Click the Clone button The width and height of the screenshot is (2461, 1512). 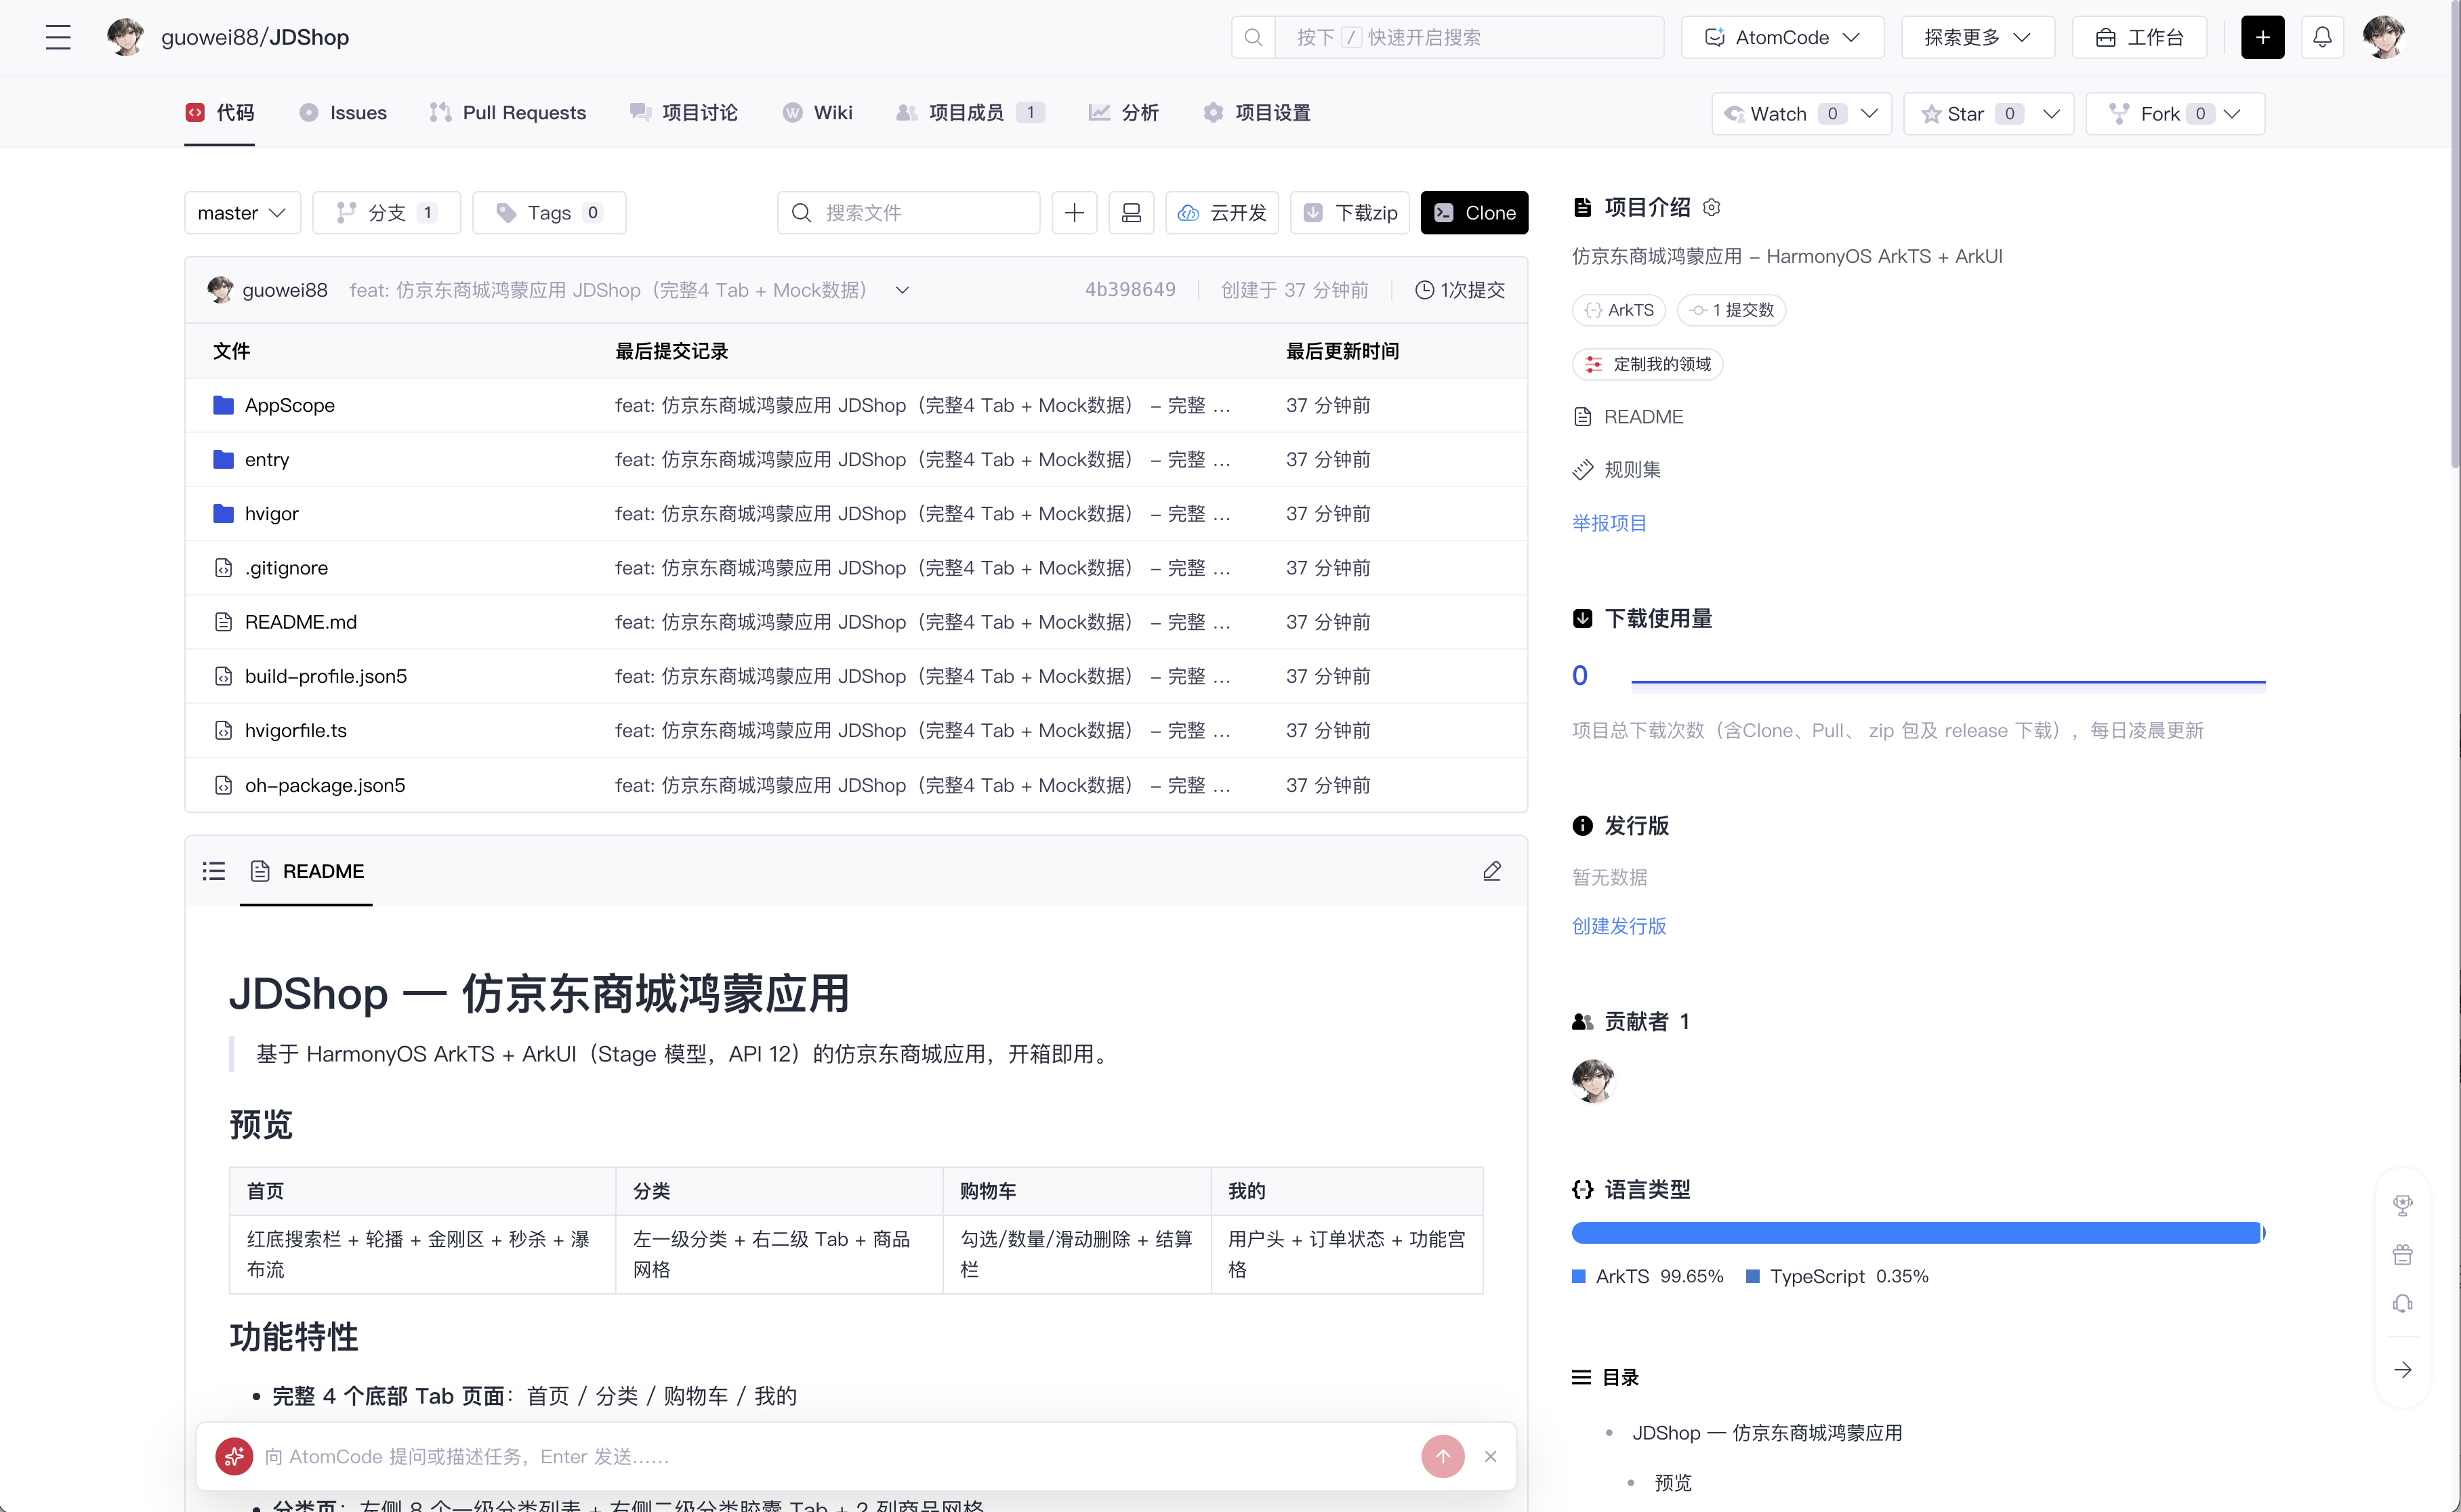coord(1474,212)
